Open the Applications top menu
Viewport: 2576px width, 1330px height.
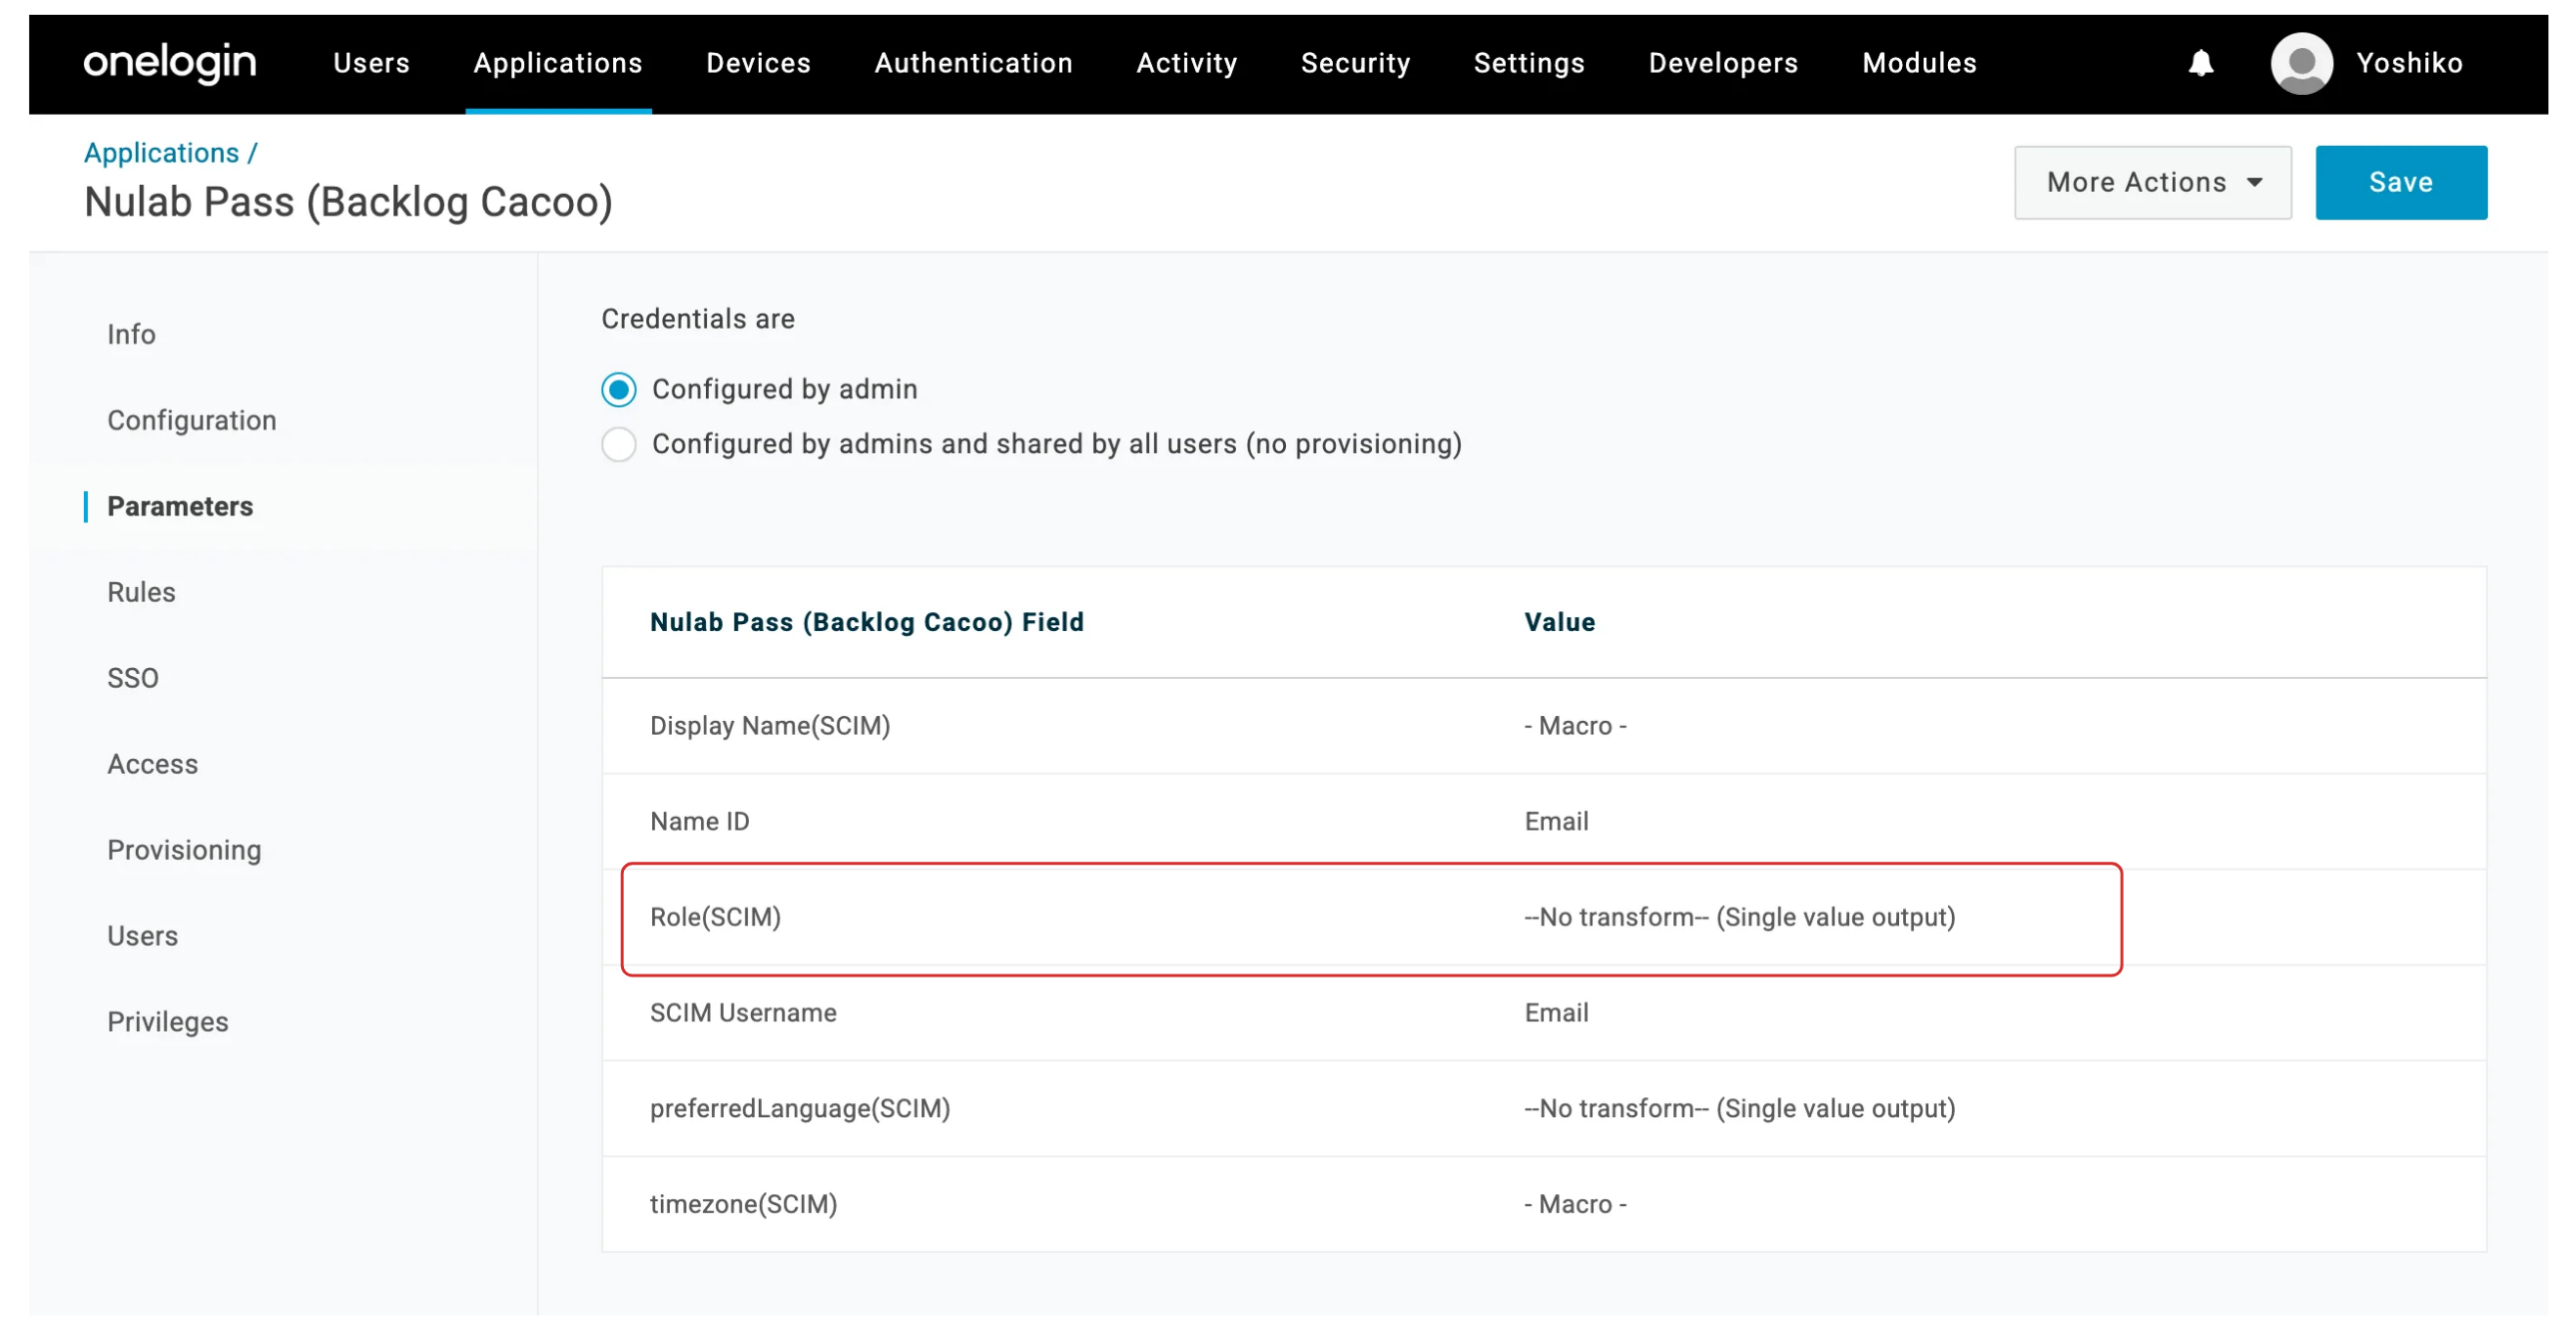(558, 63)
